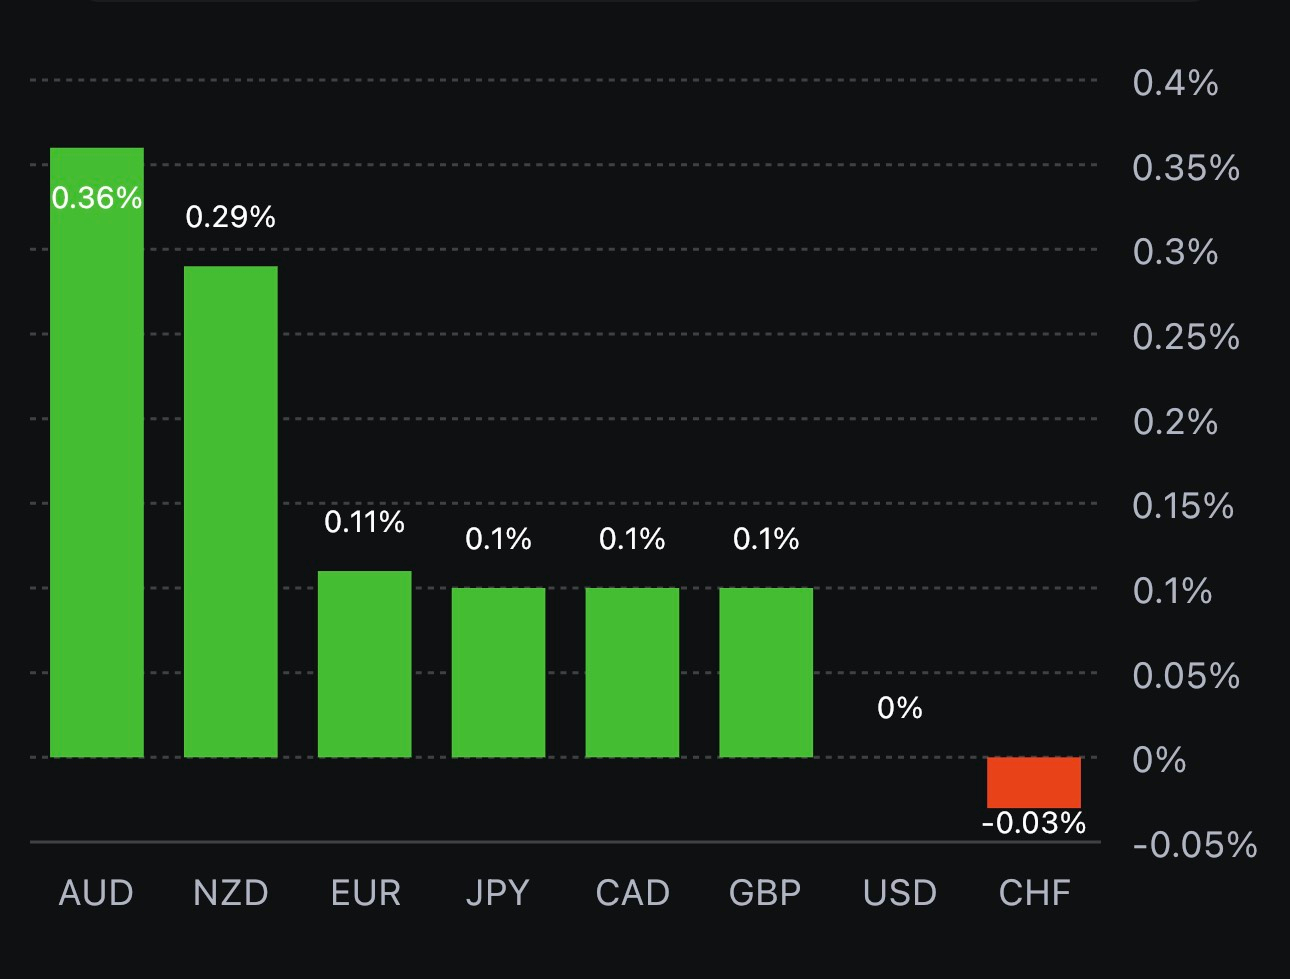Select the CAD currency label
The height and width of the screenshot is (979, 1290).
tap(632, 893)
